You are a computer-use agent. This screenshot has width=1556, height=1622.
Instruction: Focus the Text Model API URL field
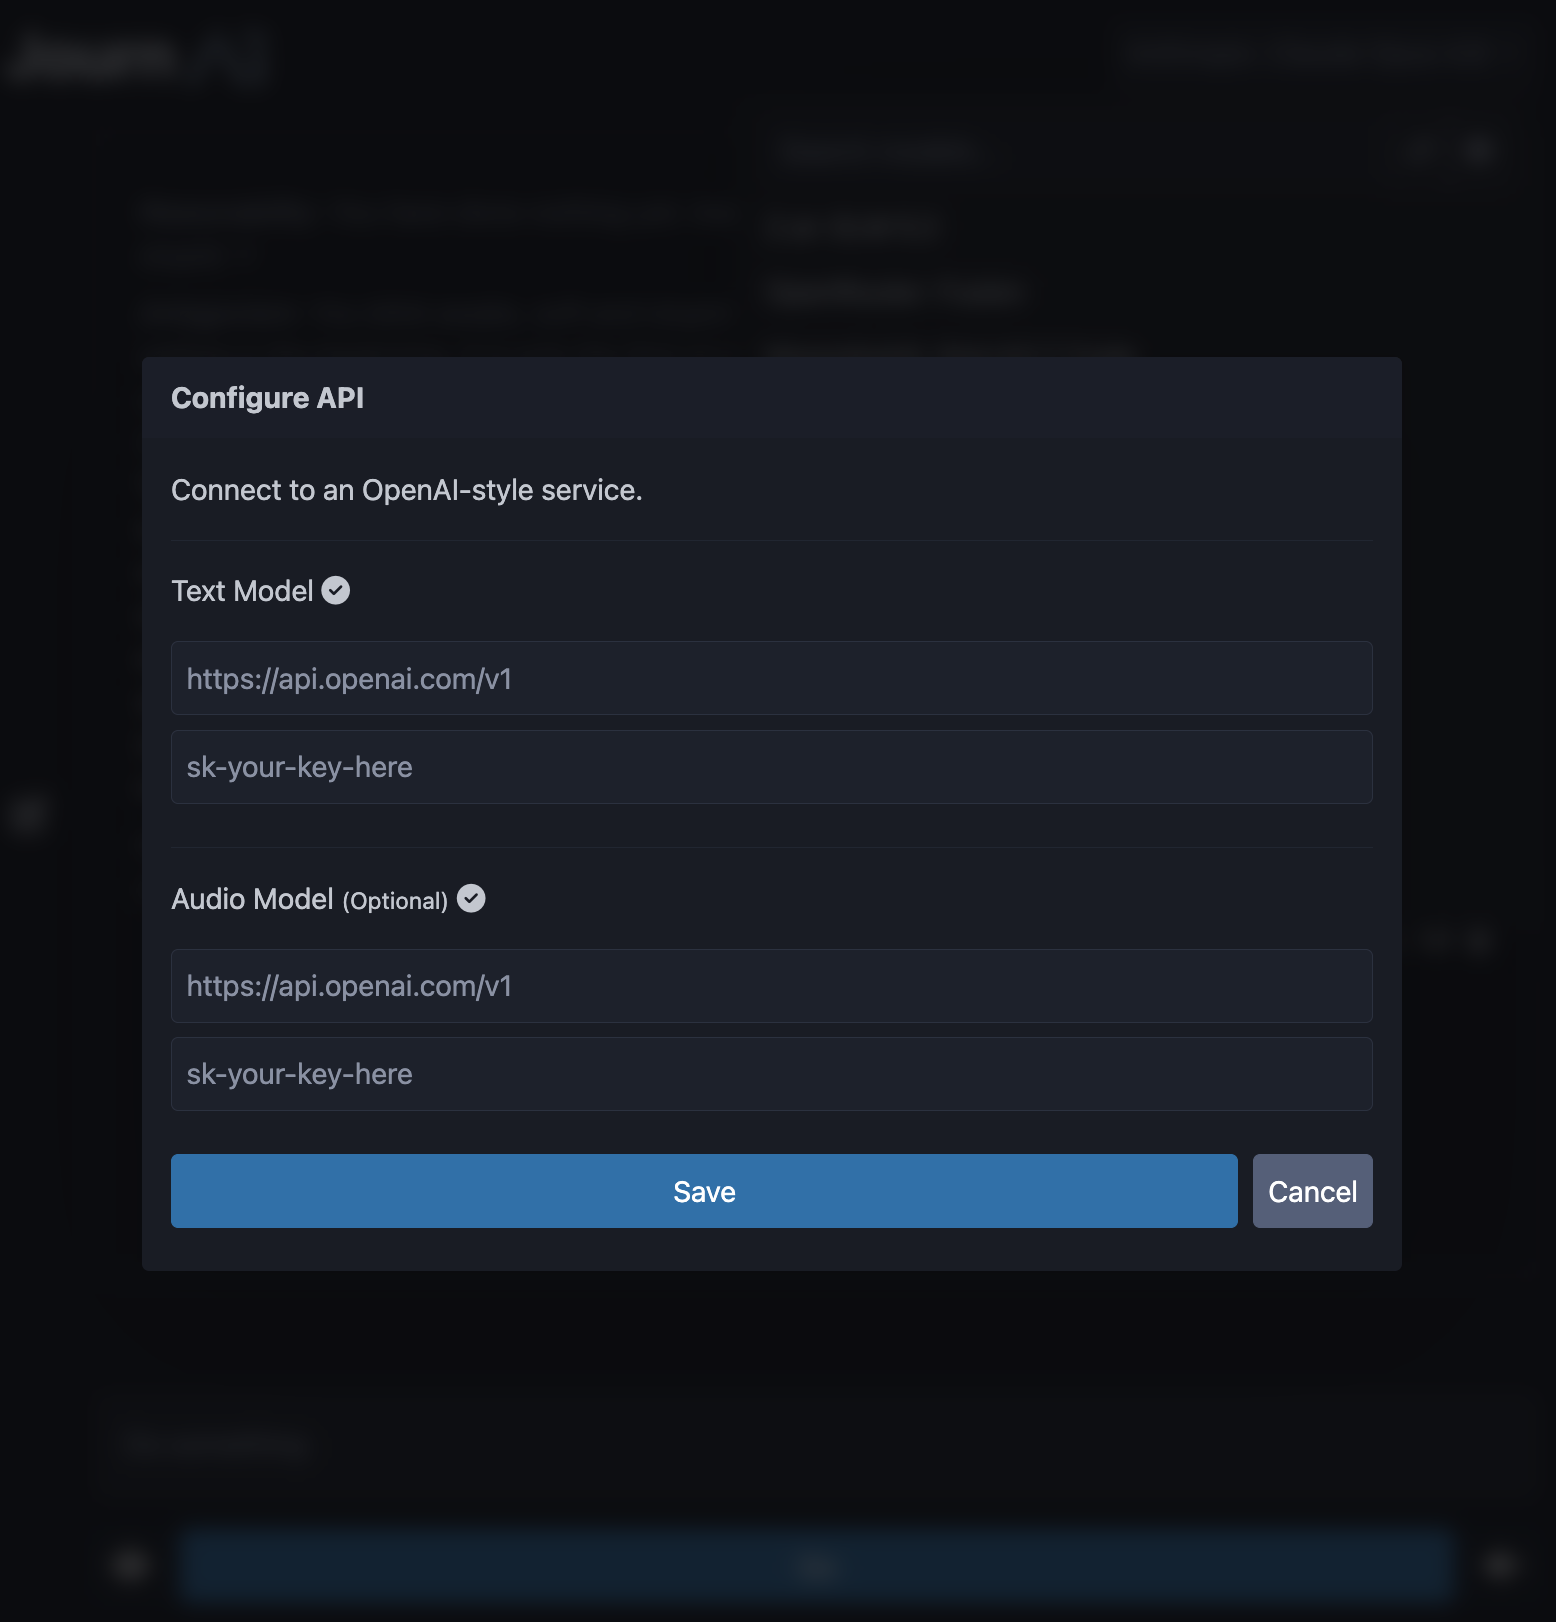772,678
